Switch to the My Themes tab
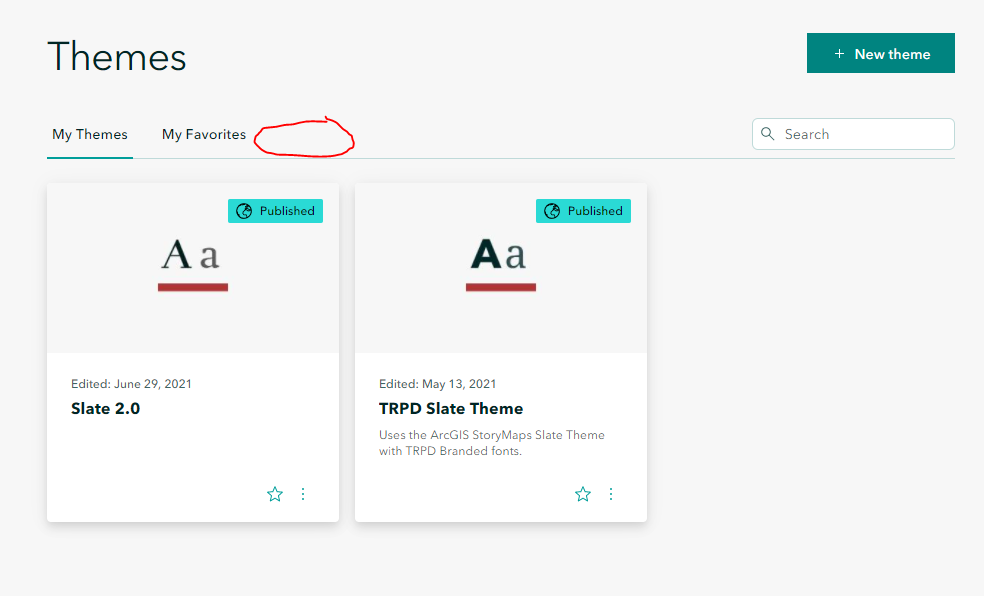The width and height of the screenshot is (984, 596). [x=90, y=134]
